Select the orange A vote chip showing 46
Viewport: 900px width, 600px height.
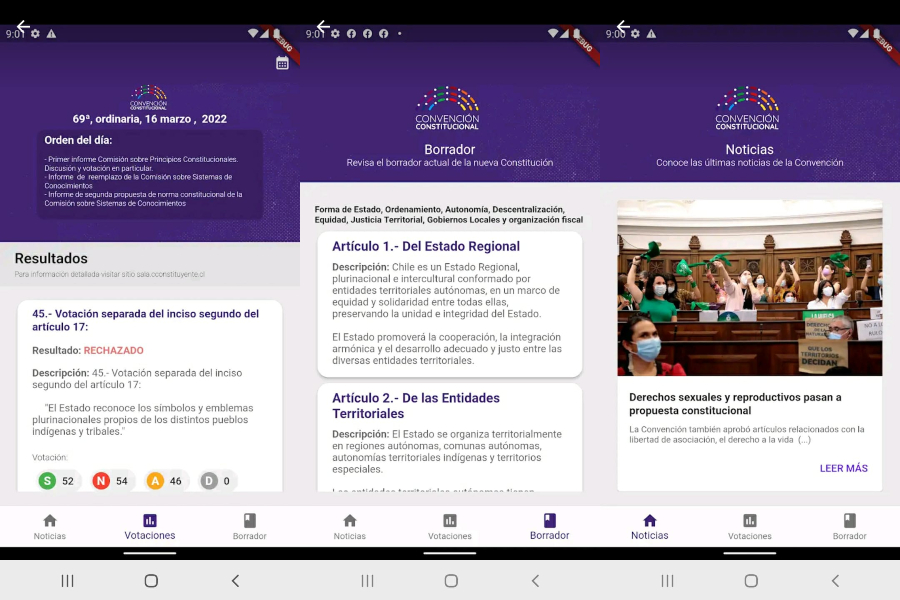coord(165,481)
